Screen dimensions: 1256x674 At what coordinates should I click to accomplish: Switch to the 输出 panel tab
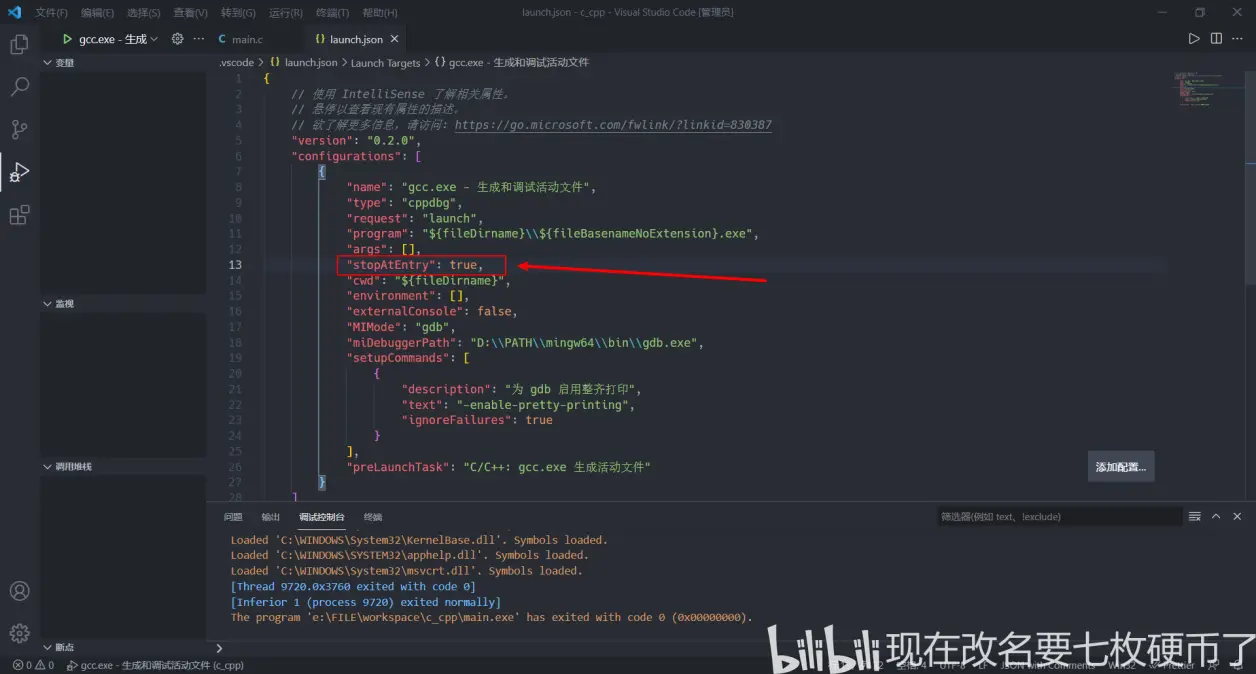point(271,517)
